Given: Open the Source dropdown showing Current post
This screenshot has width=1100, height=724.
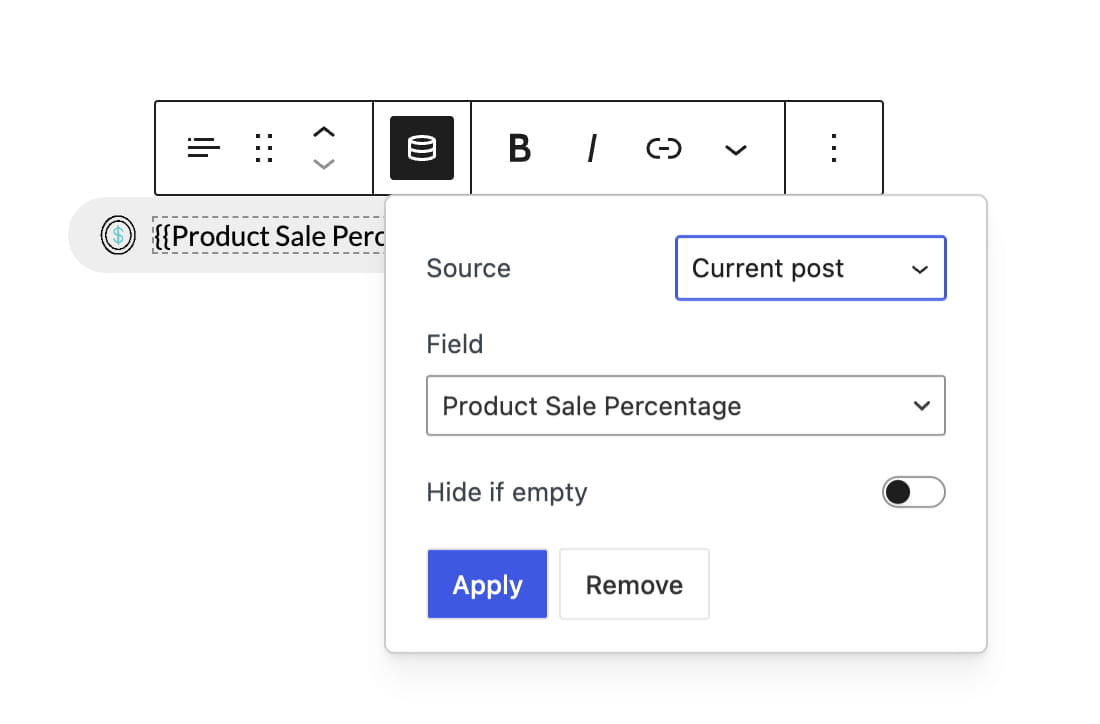Looking at the screenshot, I should click(x=811, y=268).
